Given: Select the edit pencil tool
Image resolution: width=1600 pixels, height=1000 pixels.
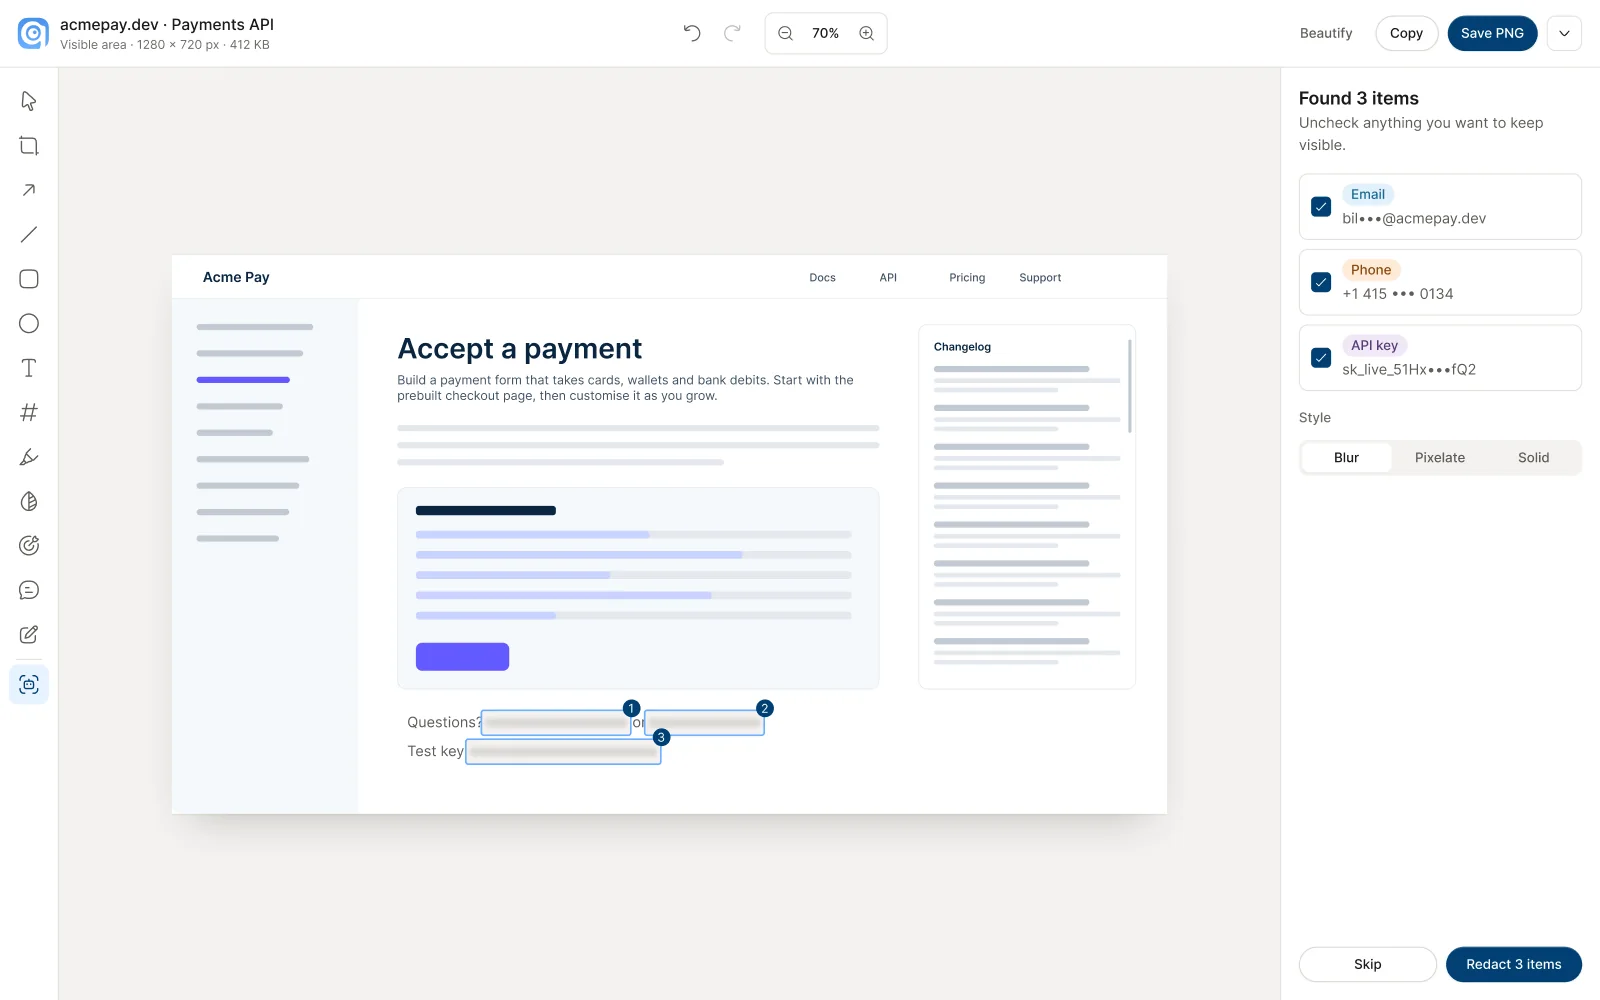Looking at the screenshot, I should [x=29, y=634].
